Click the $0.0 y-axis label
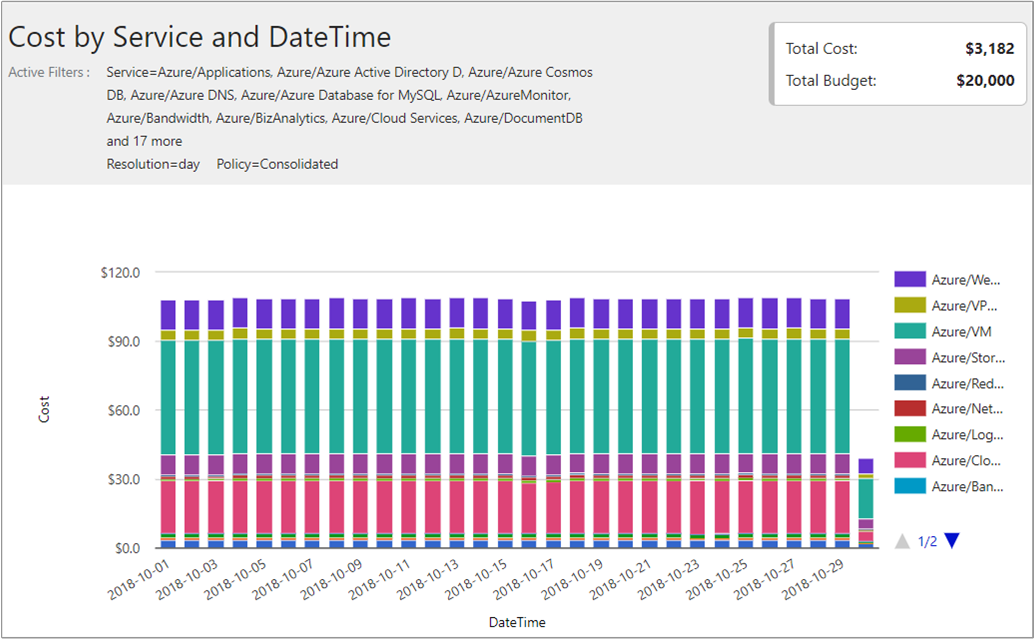Image resolution: width=1035 pixels, height=639 pixels. [x=127, y=548]
